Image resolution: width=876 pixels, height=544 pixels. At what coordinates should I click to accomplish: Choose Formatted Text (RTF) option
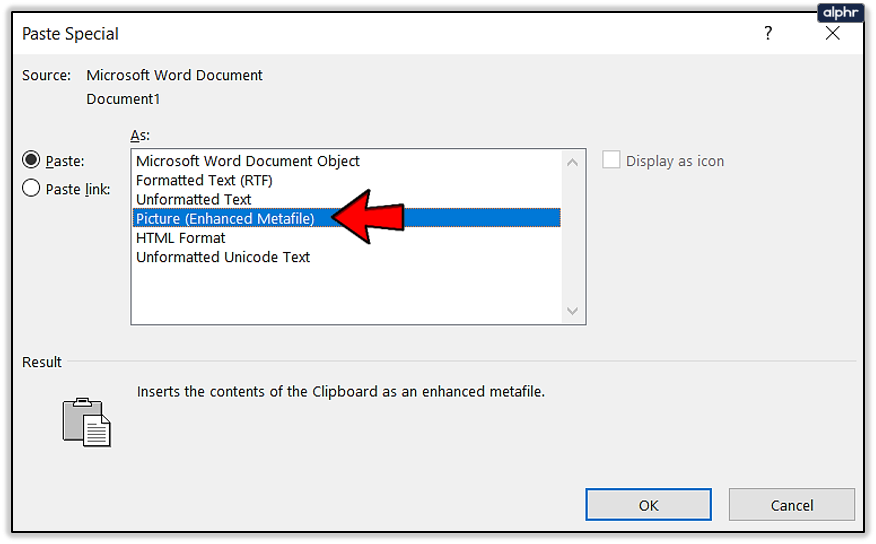click(x=204, y=180)
